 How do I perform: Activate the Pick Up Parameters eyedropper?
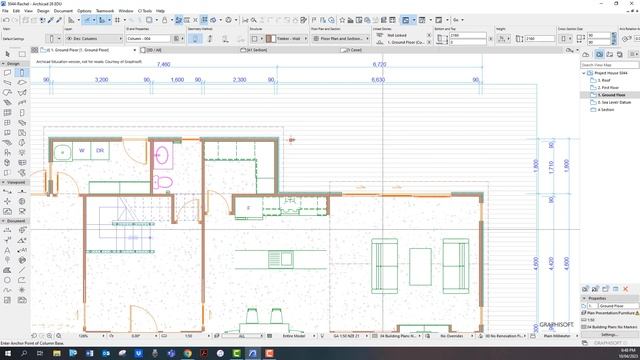[x=51, y=20]
